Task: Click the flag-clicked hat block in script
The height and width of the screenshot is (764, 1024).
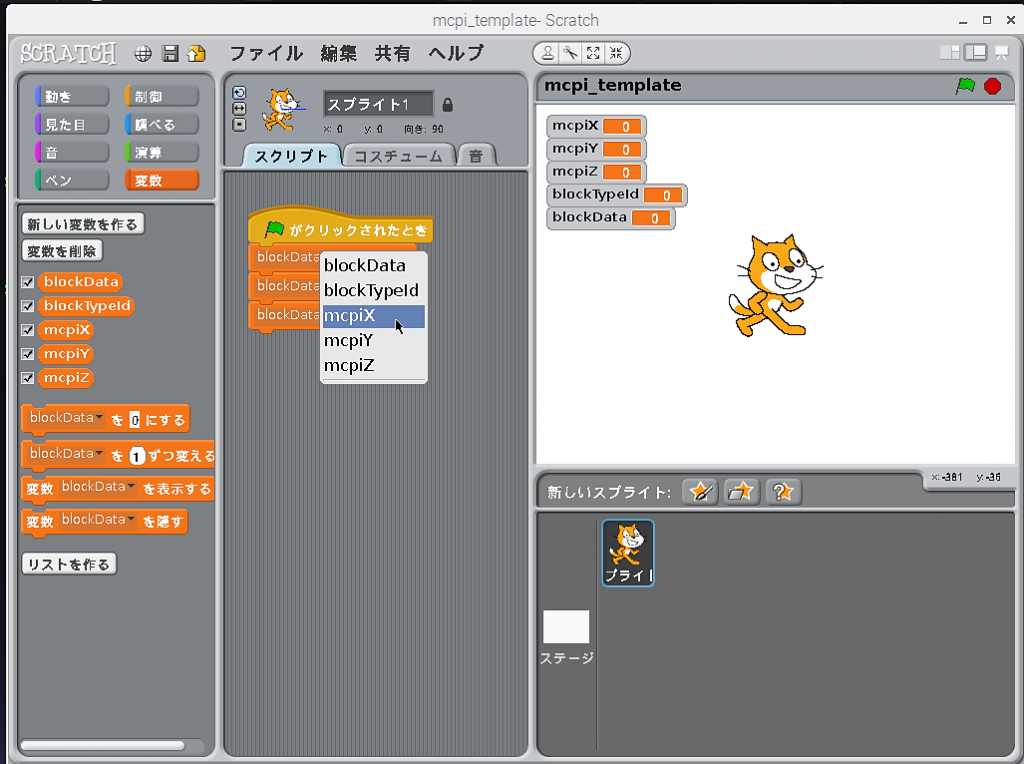Action: pyautogui.click(x=340, y=227)
